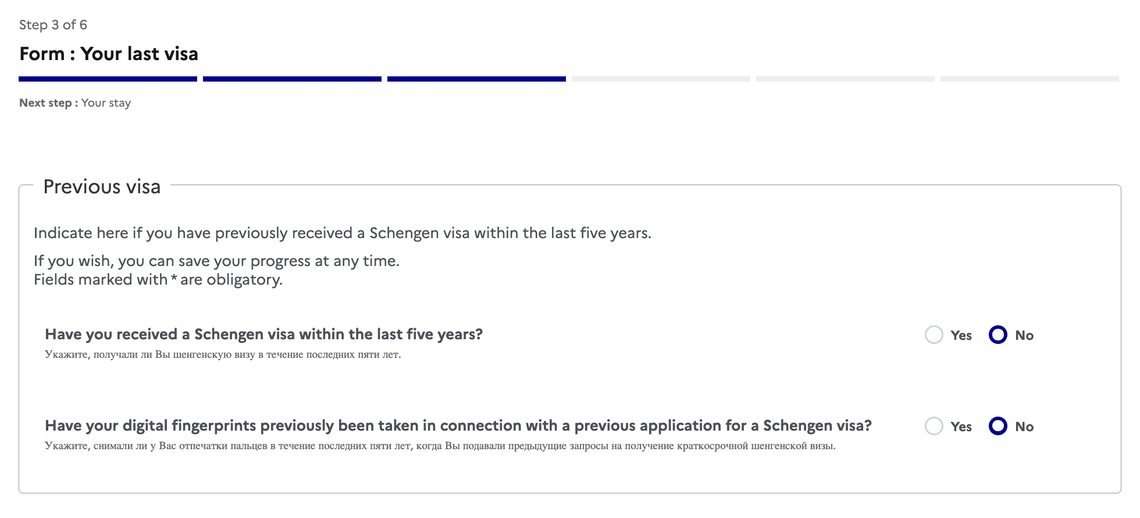Click the Russian hint under the Schengen visa question
1140x518 pixels.
click(223, 354)
